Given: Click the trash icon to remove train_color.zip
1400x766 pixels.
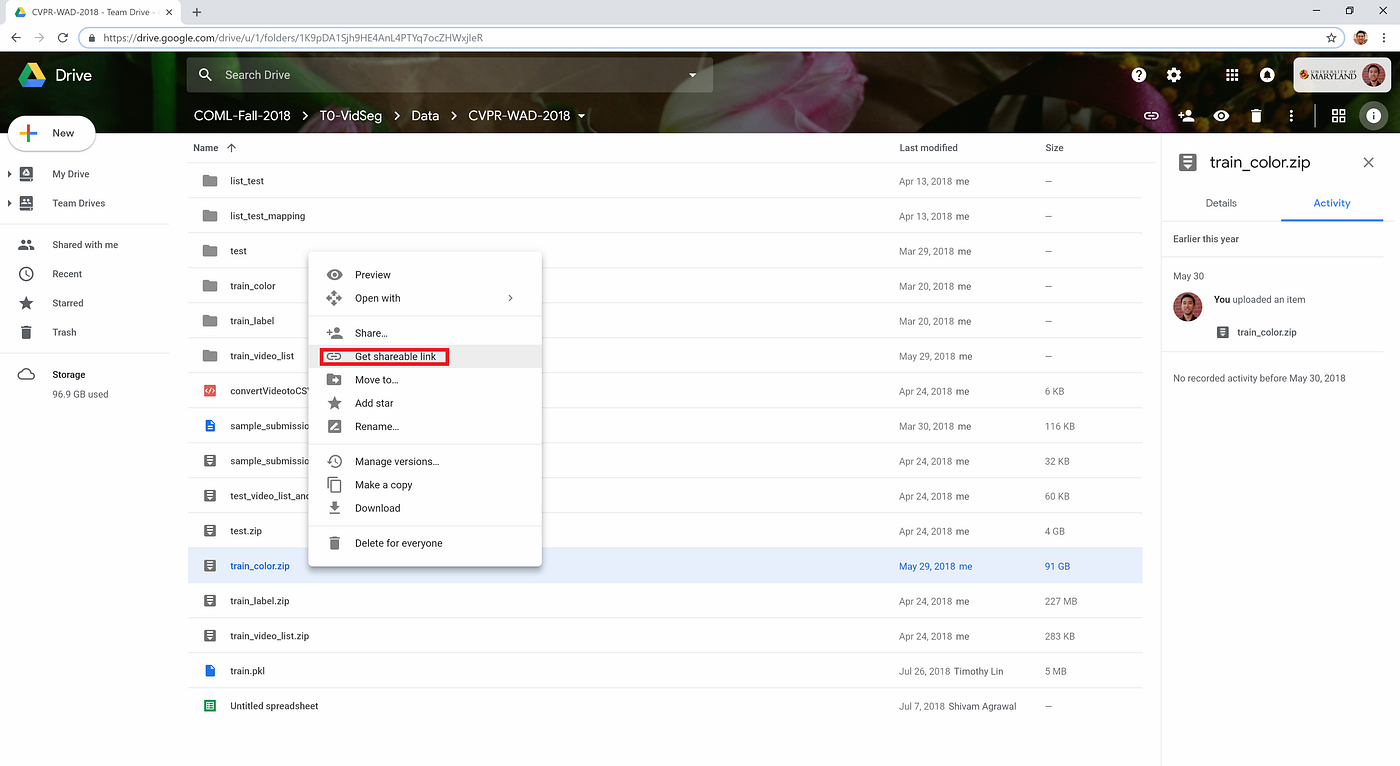Looking at the screenshot, I should click(x=1256, y=115).
